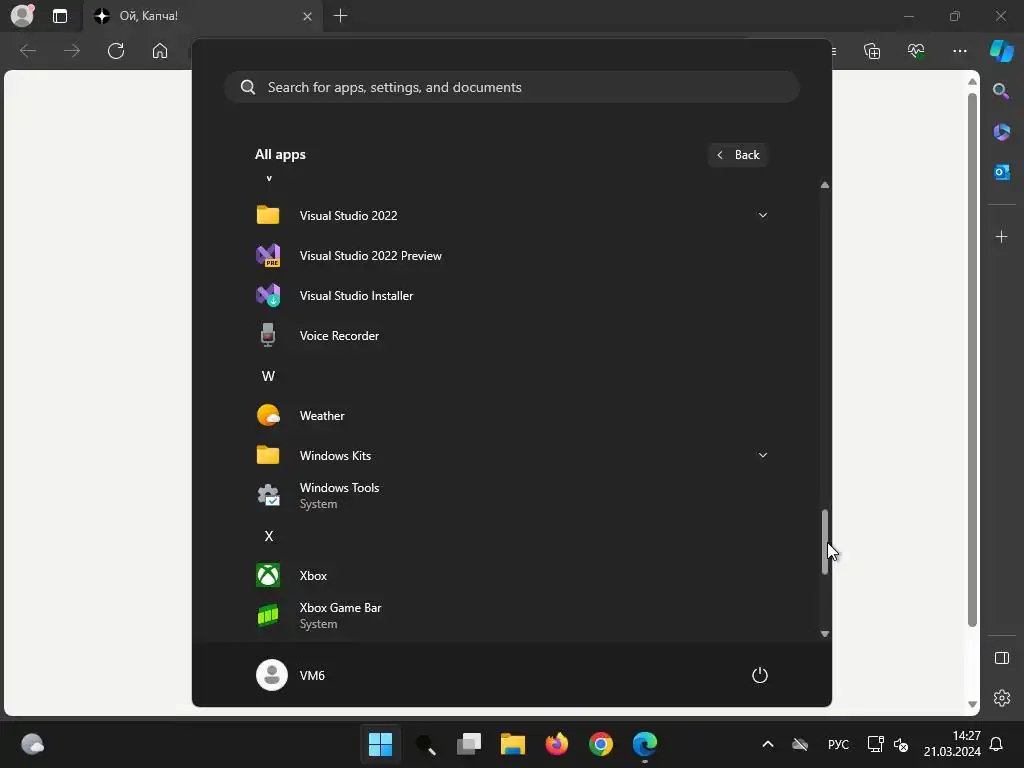Click the X letter section header
The image size is (1024, 768).
pos(268,536)
